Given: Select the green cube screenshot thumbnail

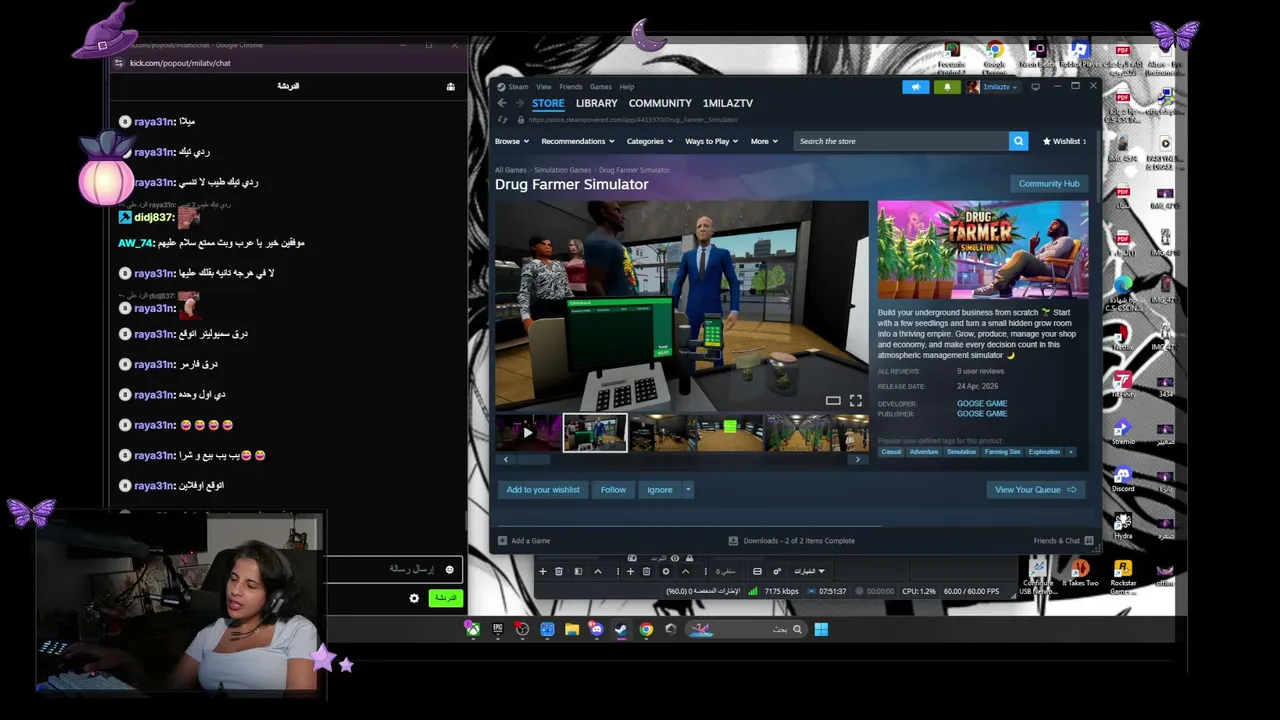Looking at the screenshot, I should (x=730, y=433).
